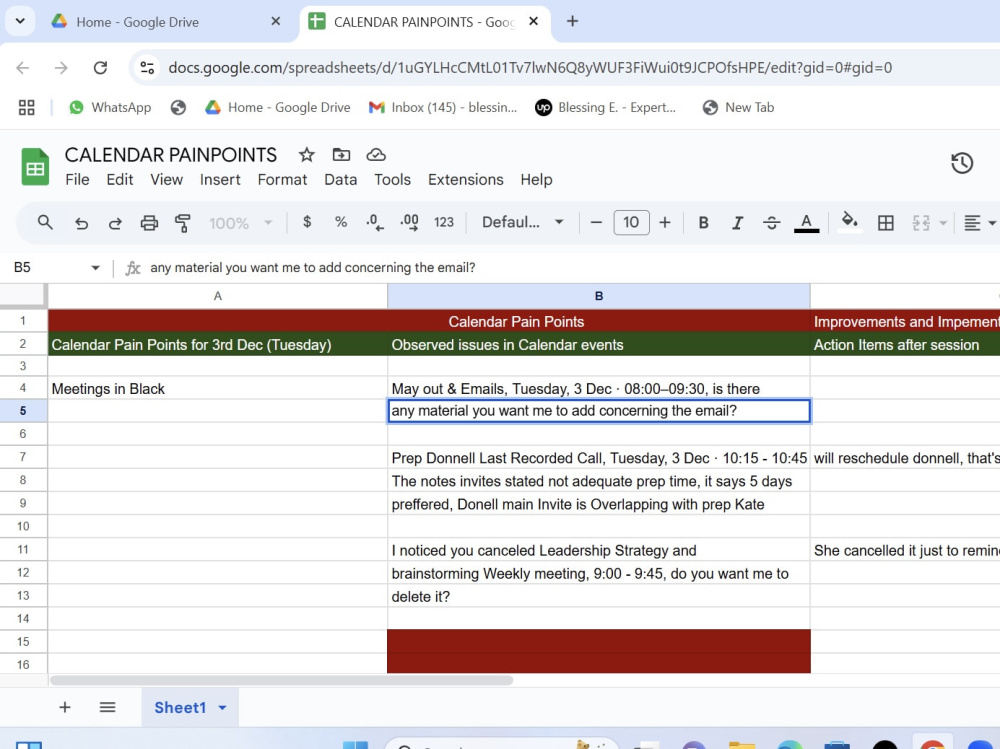
Task: Open the View menu
Action: tap(166, 179)
